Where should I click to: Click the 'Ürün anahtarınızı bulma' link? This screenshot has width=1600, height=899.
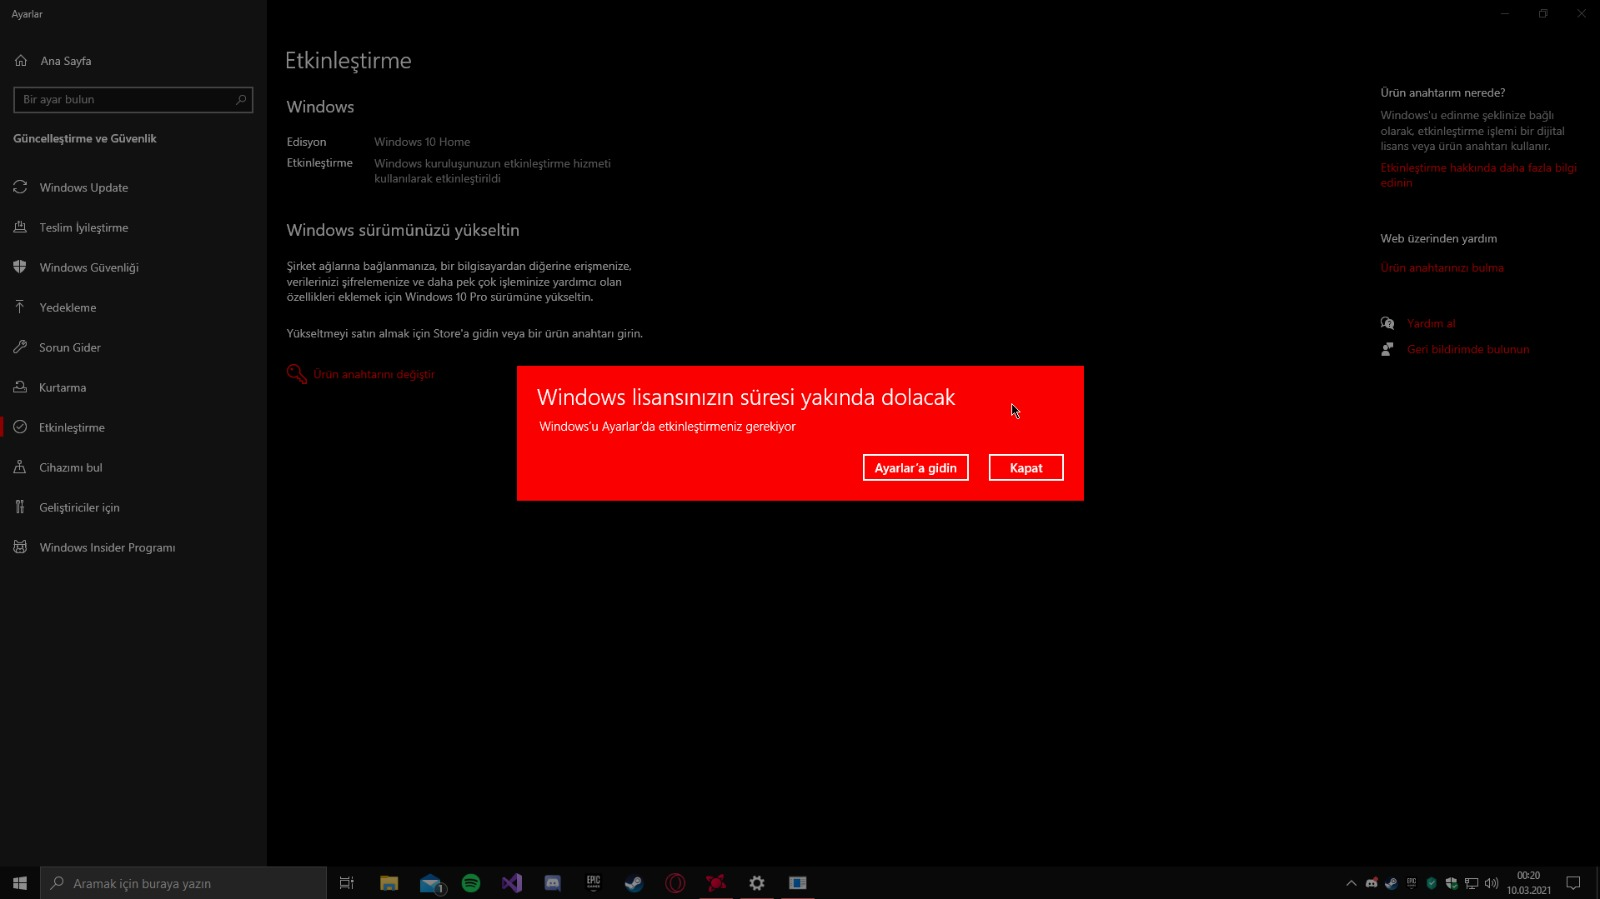(1442, 268)
